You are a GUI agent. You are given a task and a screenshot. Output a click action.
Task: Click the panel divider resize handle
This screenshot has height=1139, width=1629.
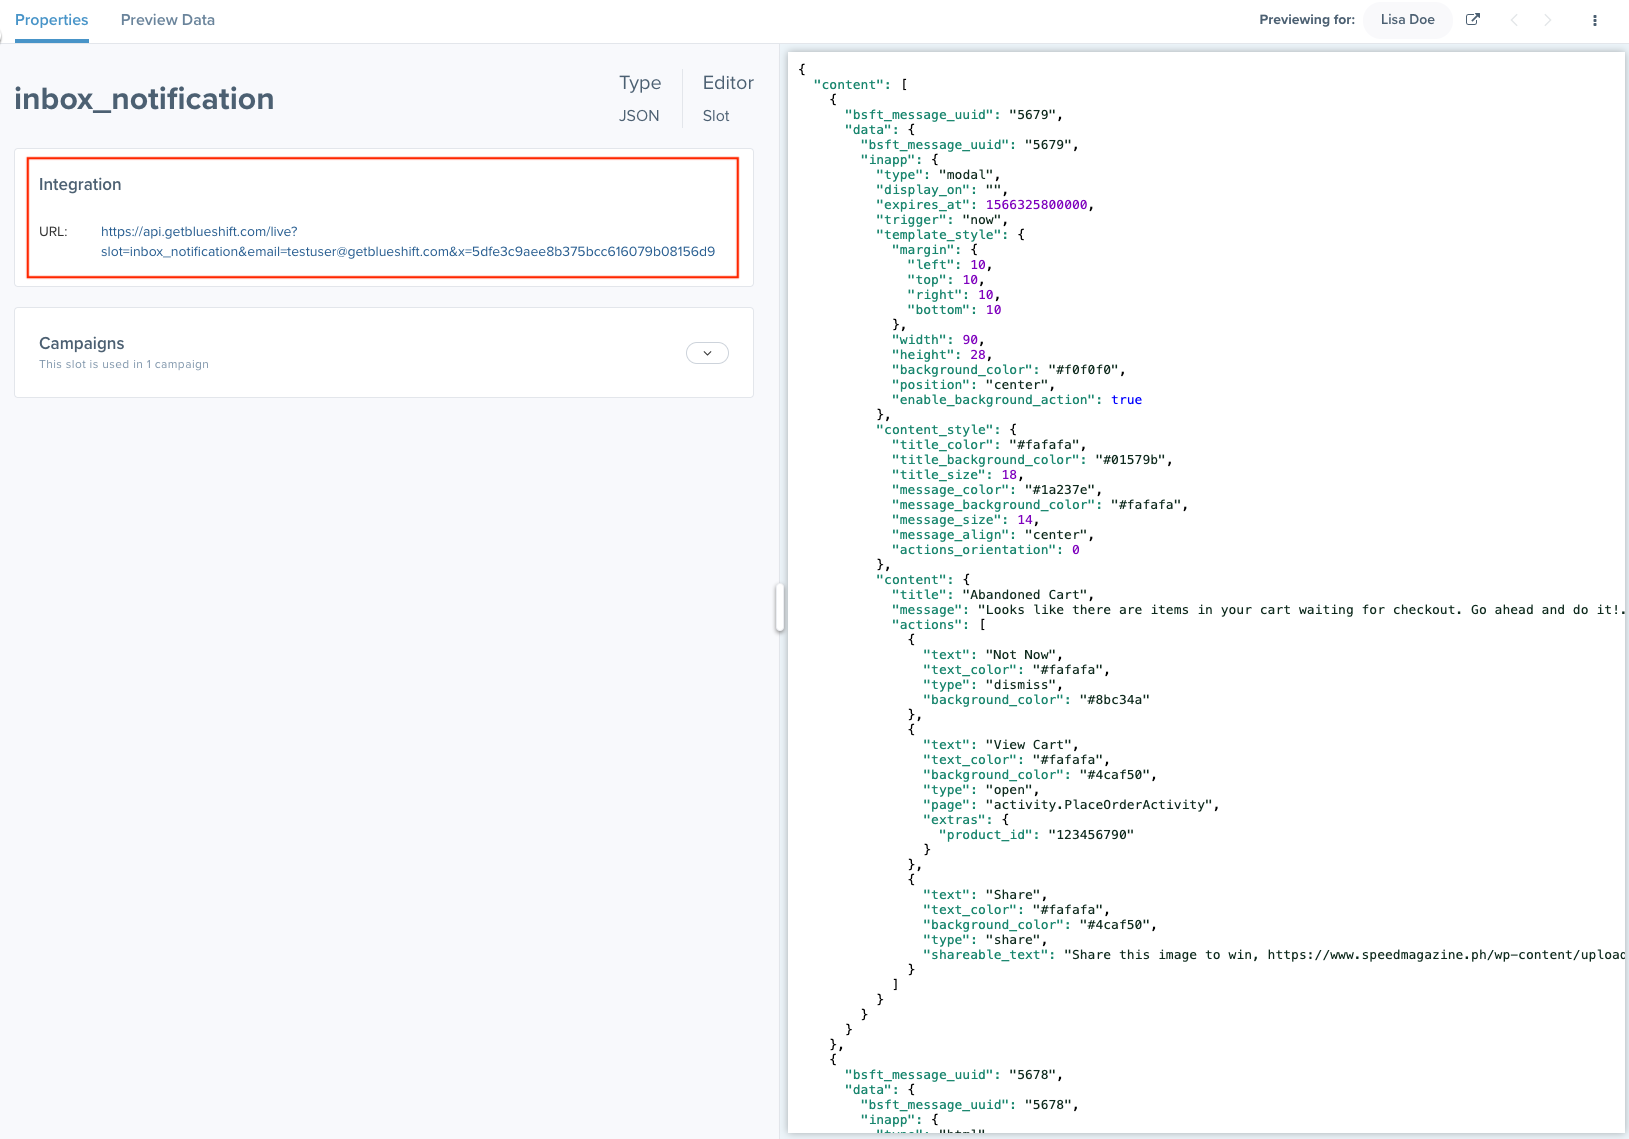(x=780, y=608)
